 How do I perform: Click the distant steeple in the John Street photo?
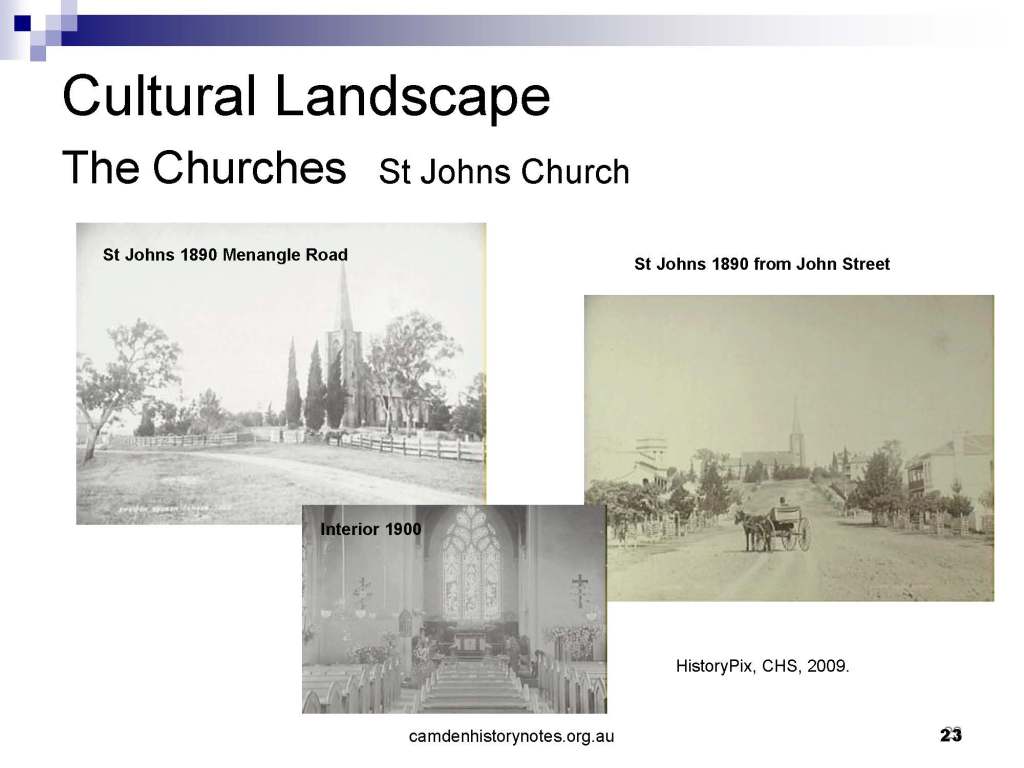coord(797,430)
